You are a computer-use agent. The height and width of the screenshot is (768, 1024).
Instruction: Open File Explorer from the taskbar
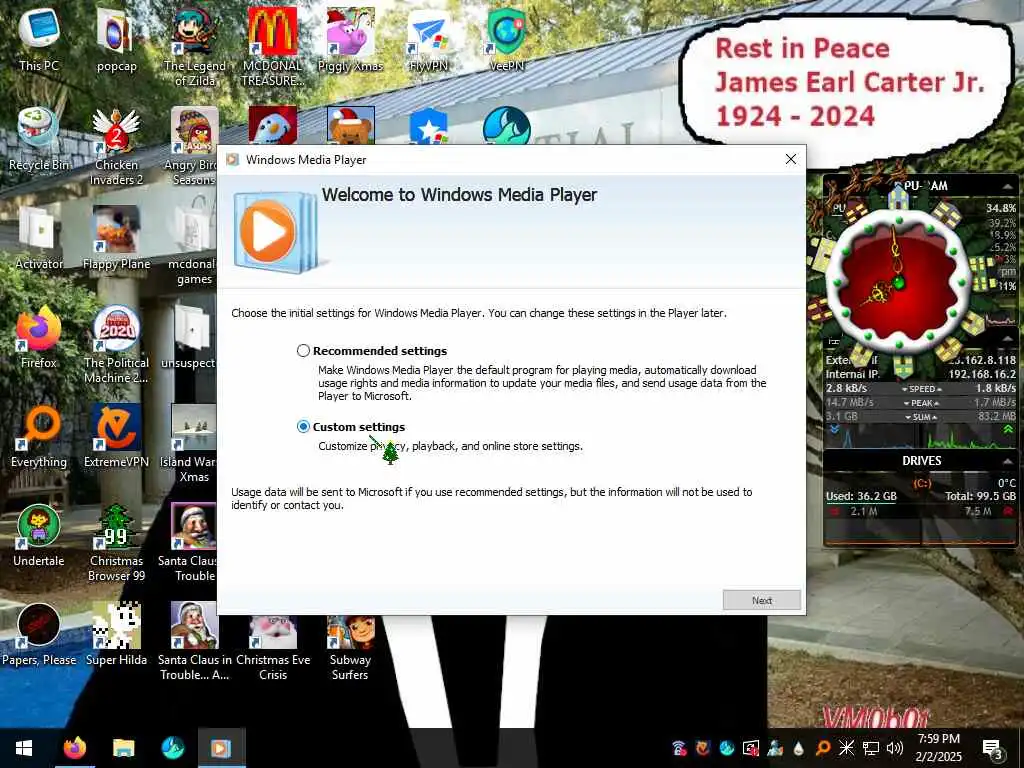[x=123, y=748]
